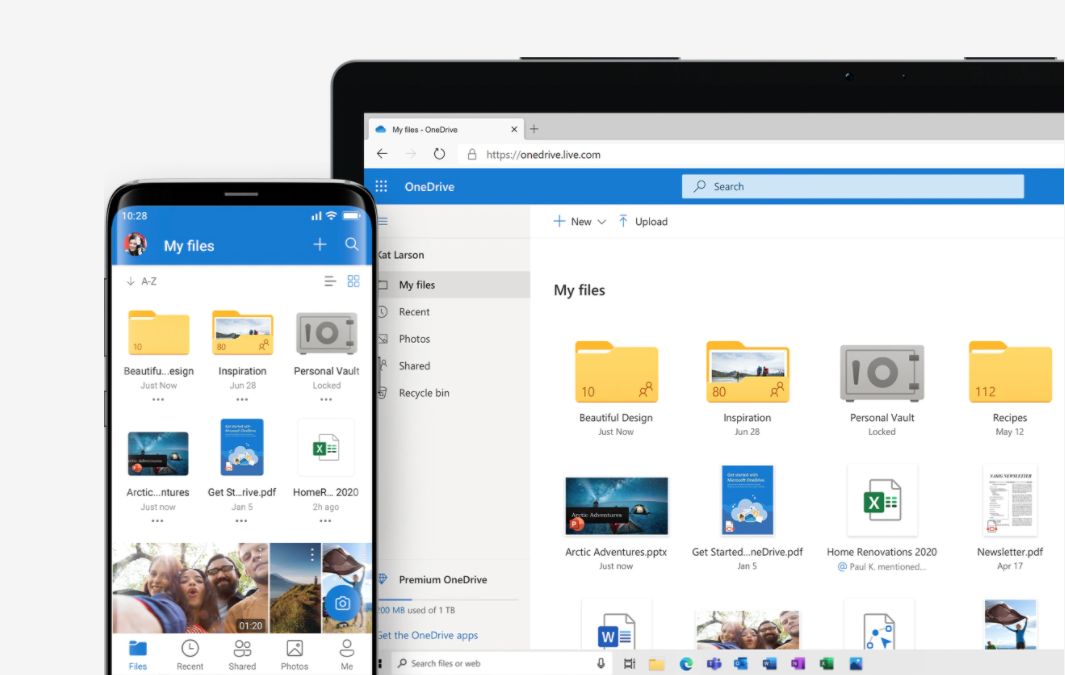This screenshot has height=675, width=1065.
Task: Switch phone app to grid view
Action: [353, 281]
